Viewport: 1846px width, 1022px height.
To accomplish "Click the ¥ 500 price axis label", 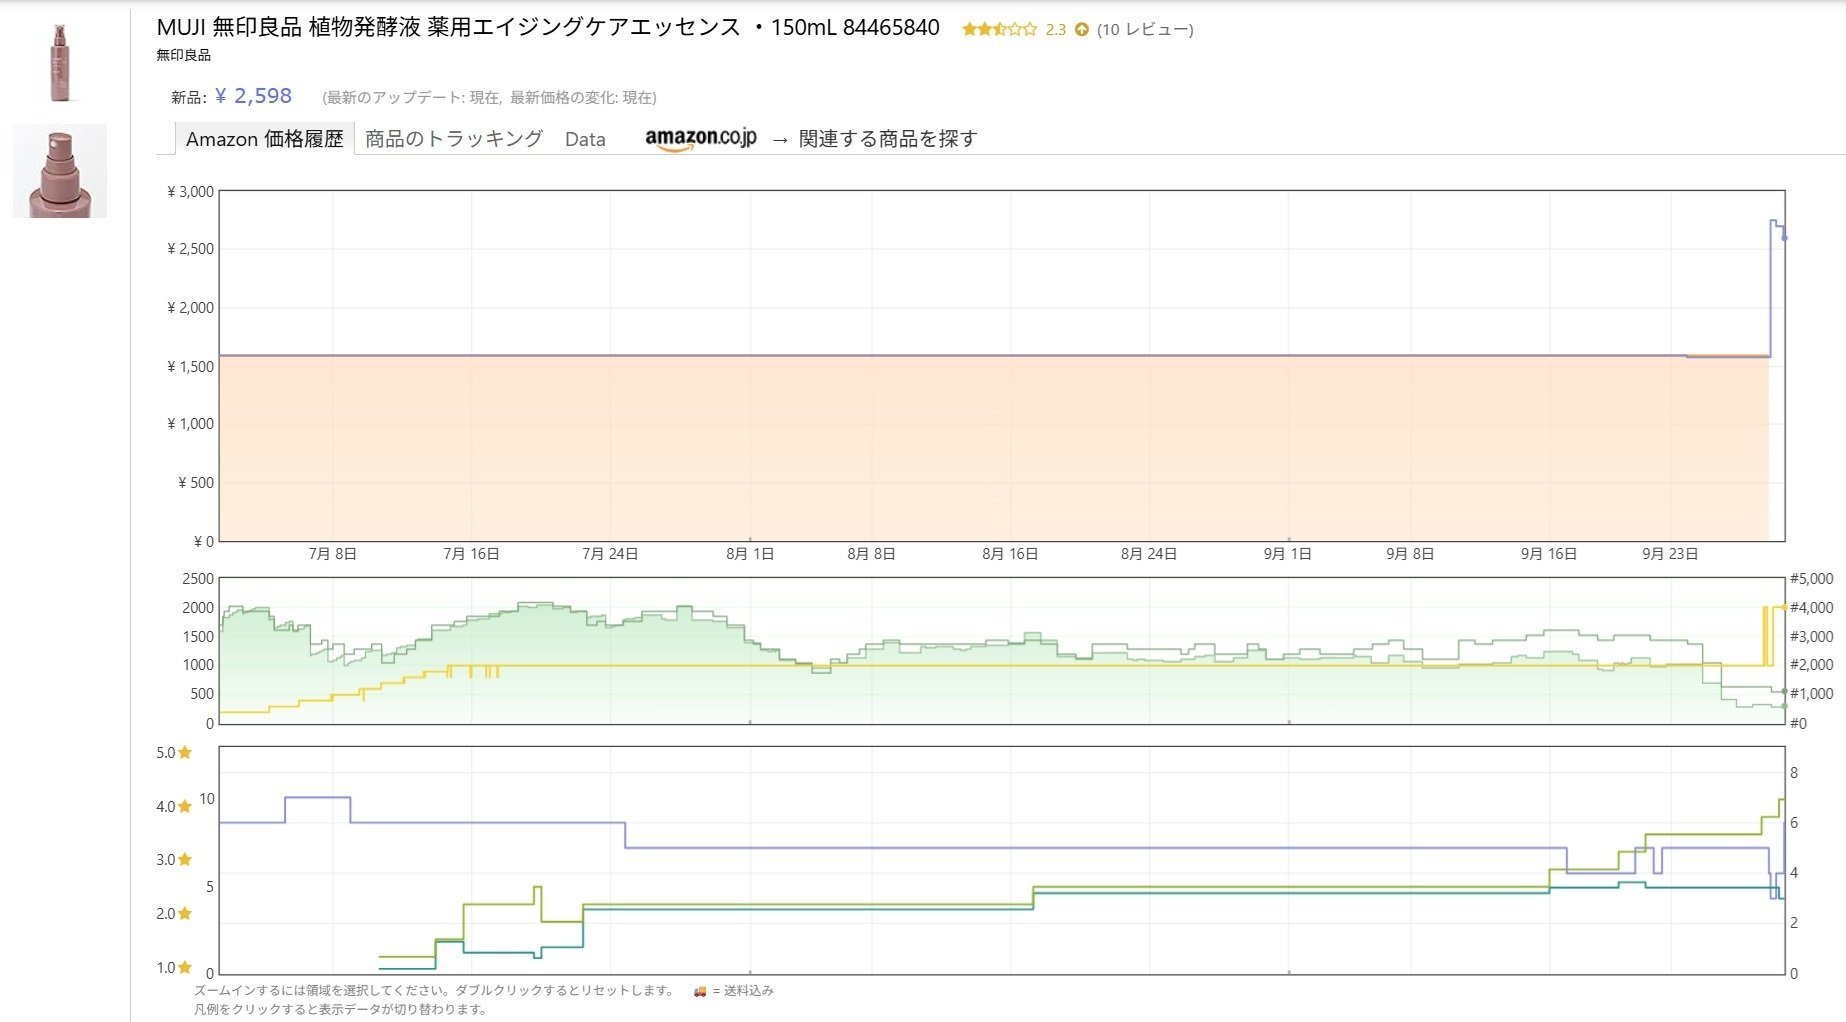I will pos(196,482).
